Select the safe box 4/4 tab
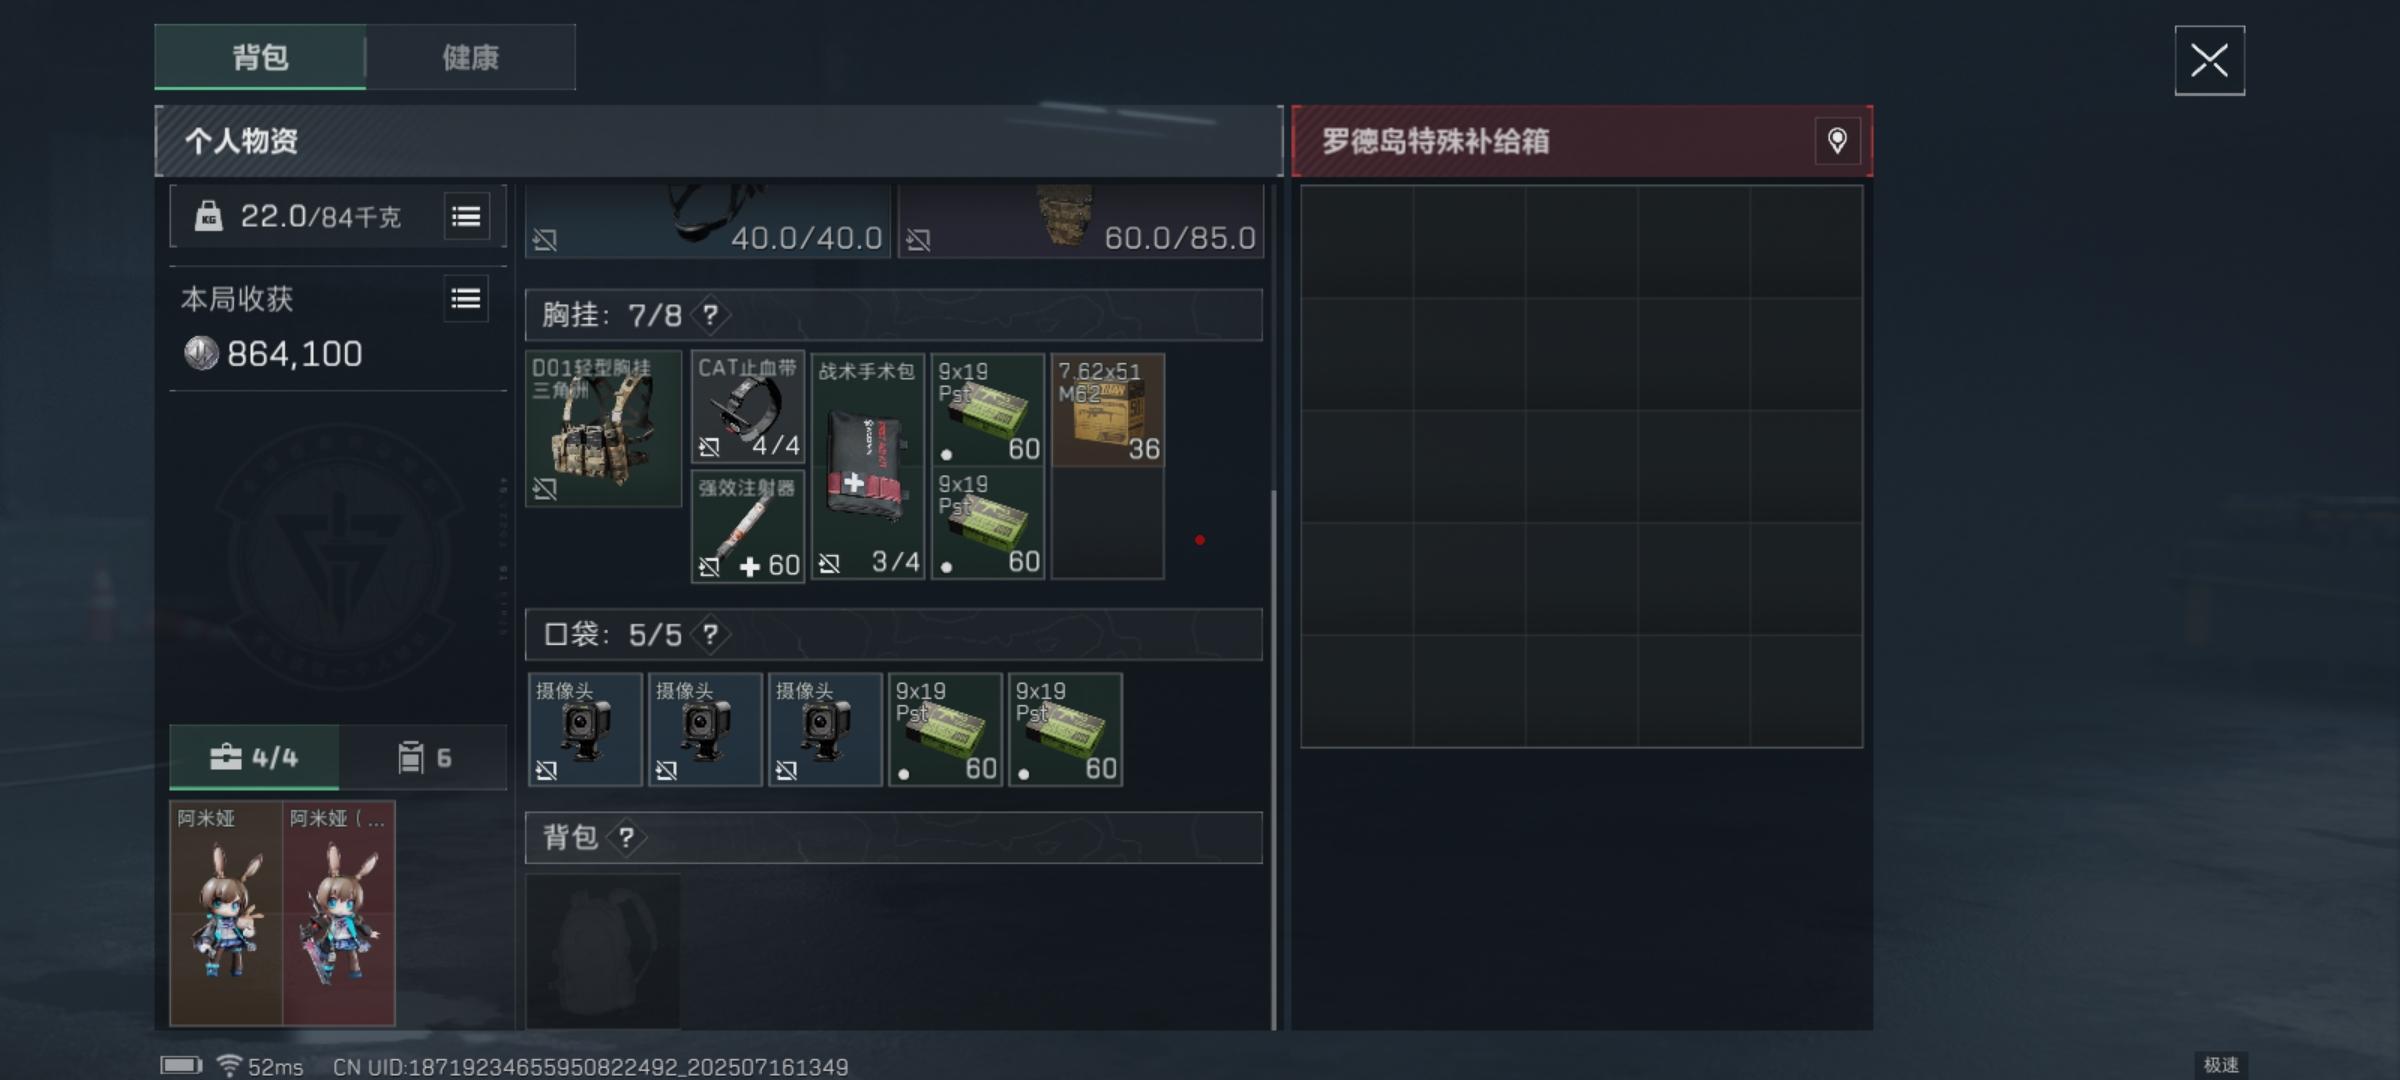The width and height of the screenshot is (2400, 1080). click(x=254, y=757)
